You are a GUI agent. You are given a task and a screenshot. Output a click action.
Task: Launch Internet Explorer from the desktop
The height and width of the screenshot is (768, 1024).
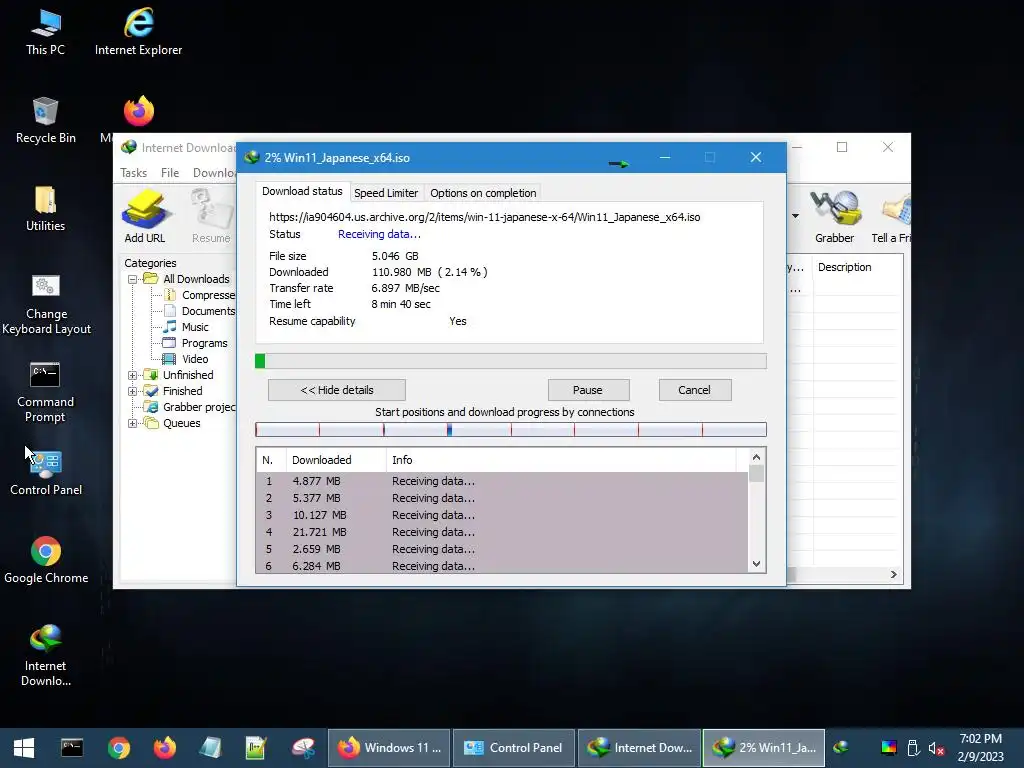click(138, 33)
